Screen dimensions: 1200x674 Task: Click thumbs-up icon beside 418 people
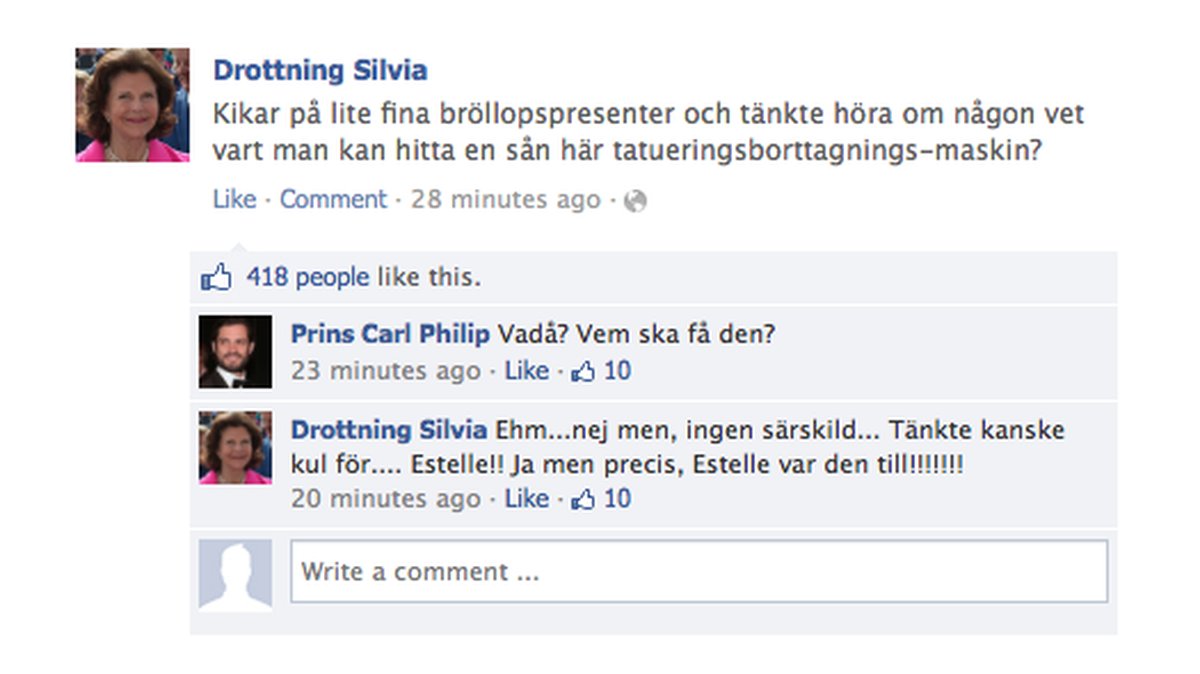216,277
